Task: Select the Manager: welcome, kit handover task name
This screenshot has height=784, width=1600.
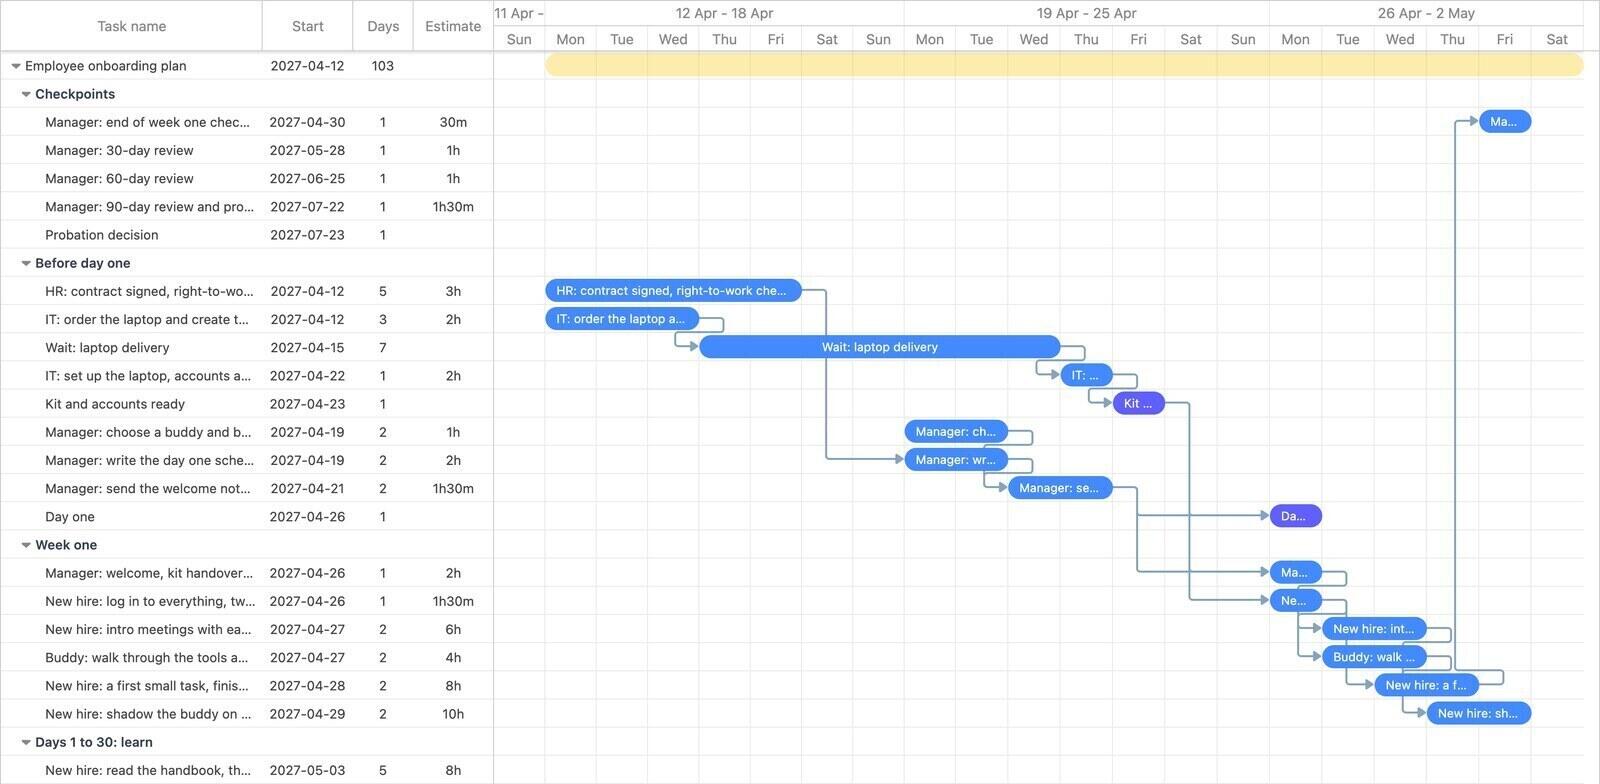Action: click(x=149, y=573)
